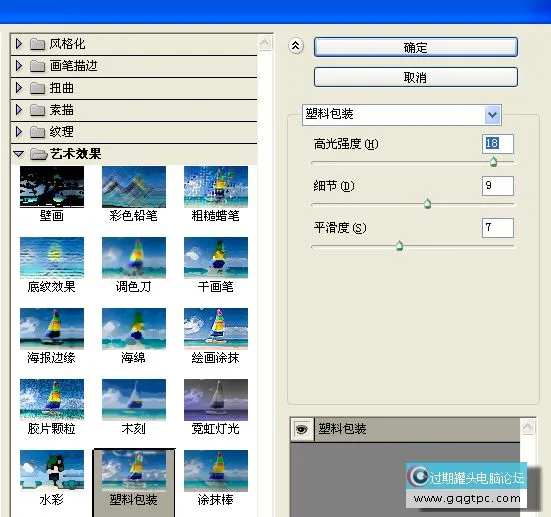Screen dimensions: 551x517
Task: Expand the 纹理 category triangle
Action: (x=19, y=132)
